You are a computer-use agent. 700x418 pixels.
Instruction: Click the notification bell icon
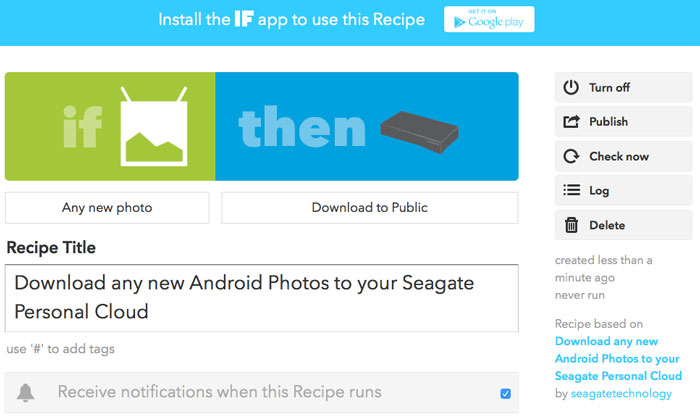pyautogui.click(x=25, y=393)
